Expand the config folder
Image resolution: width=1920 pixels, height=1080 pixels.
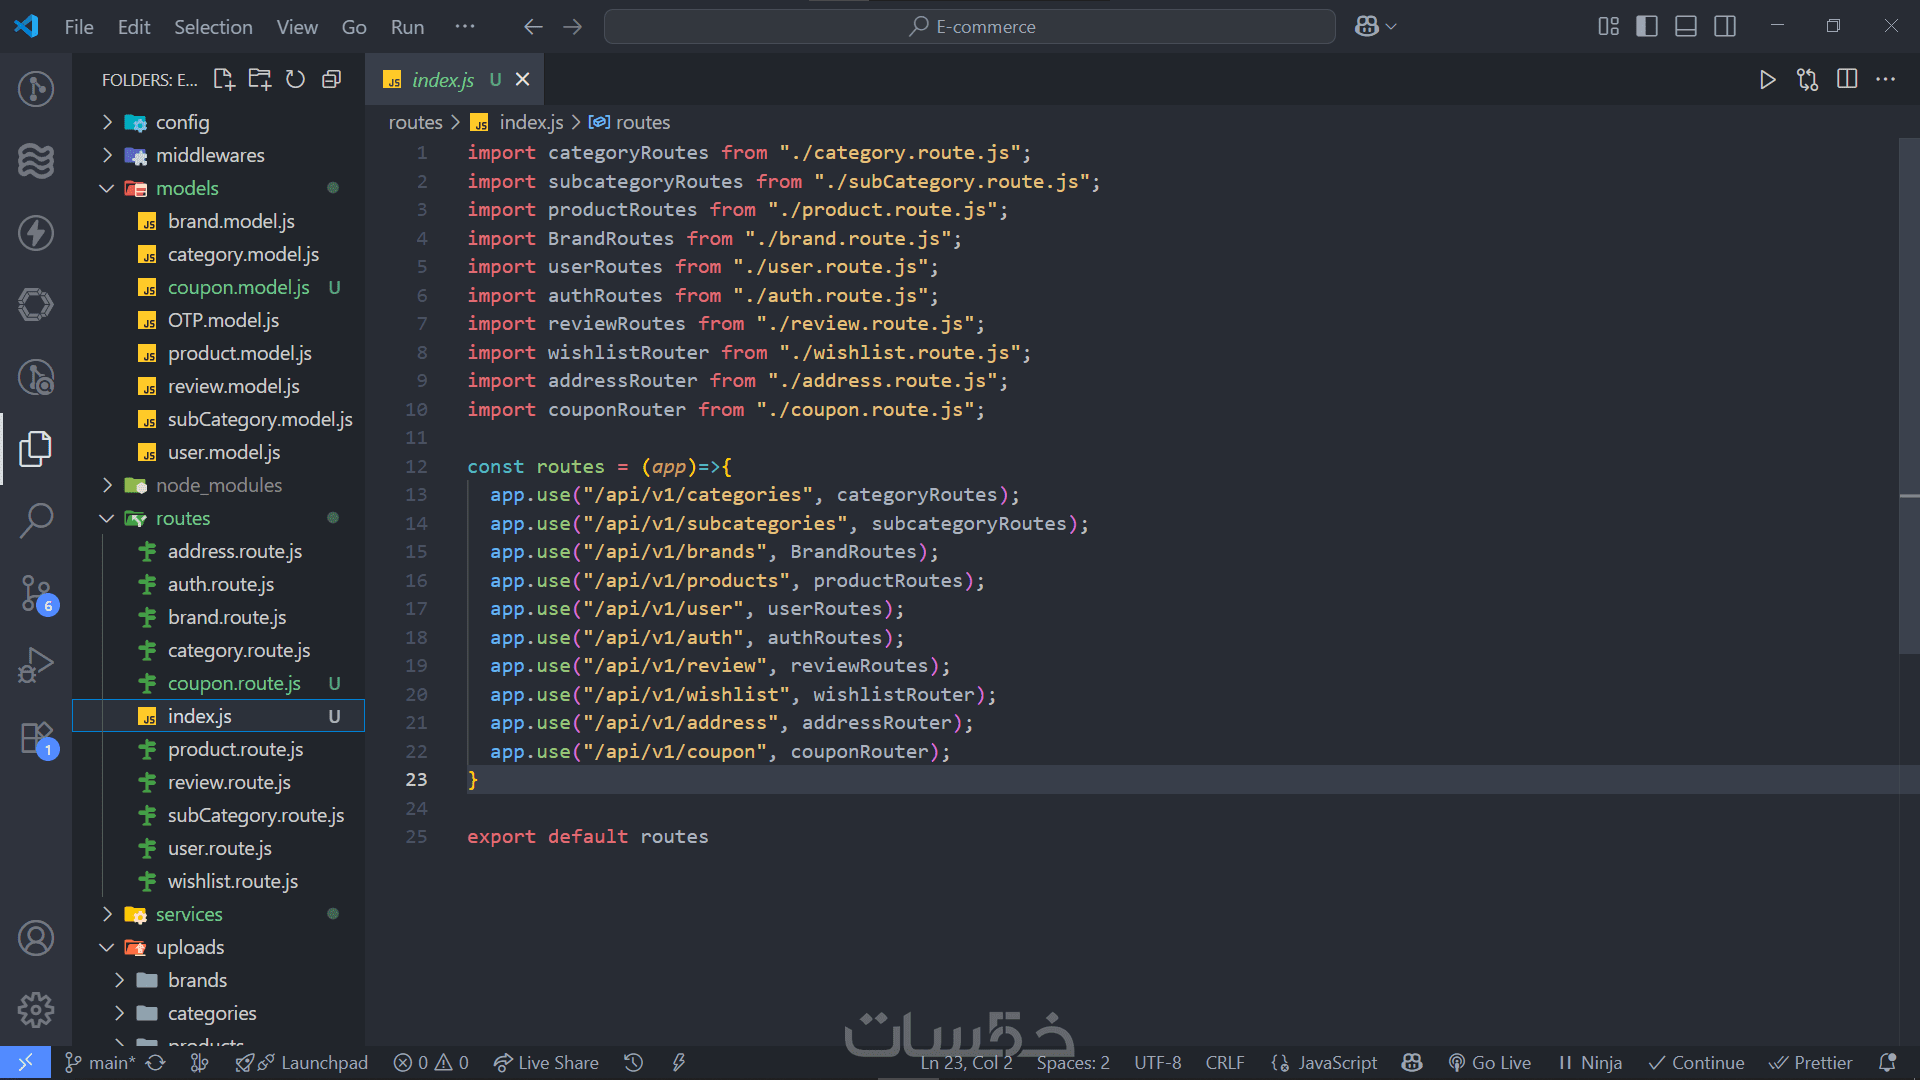click(x=182, y=122)
